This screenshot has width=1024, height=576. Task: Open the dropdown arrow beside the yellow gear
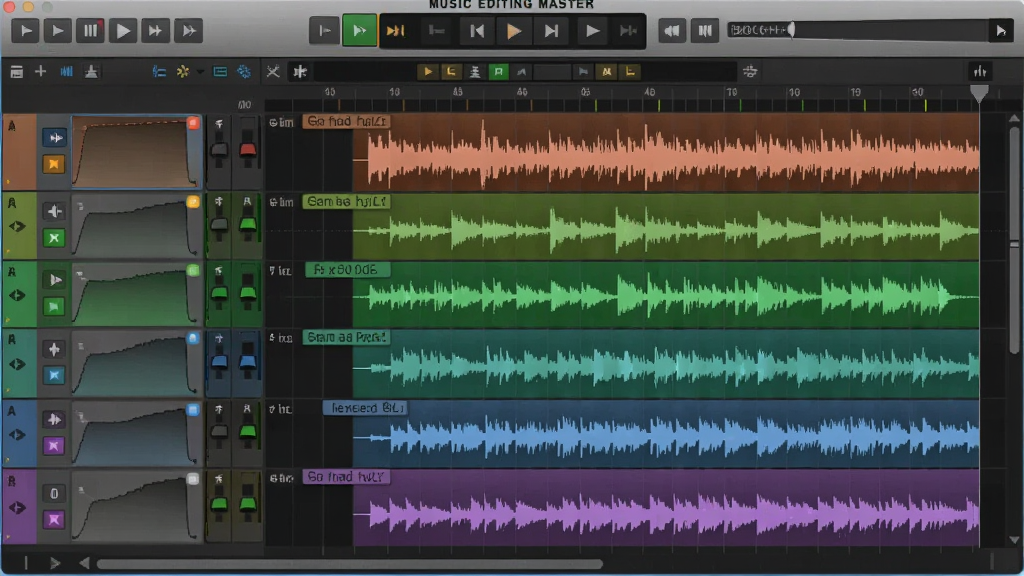(200, 72)
